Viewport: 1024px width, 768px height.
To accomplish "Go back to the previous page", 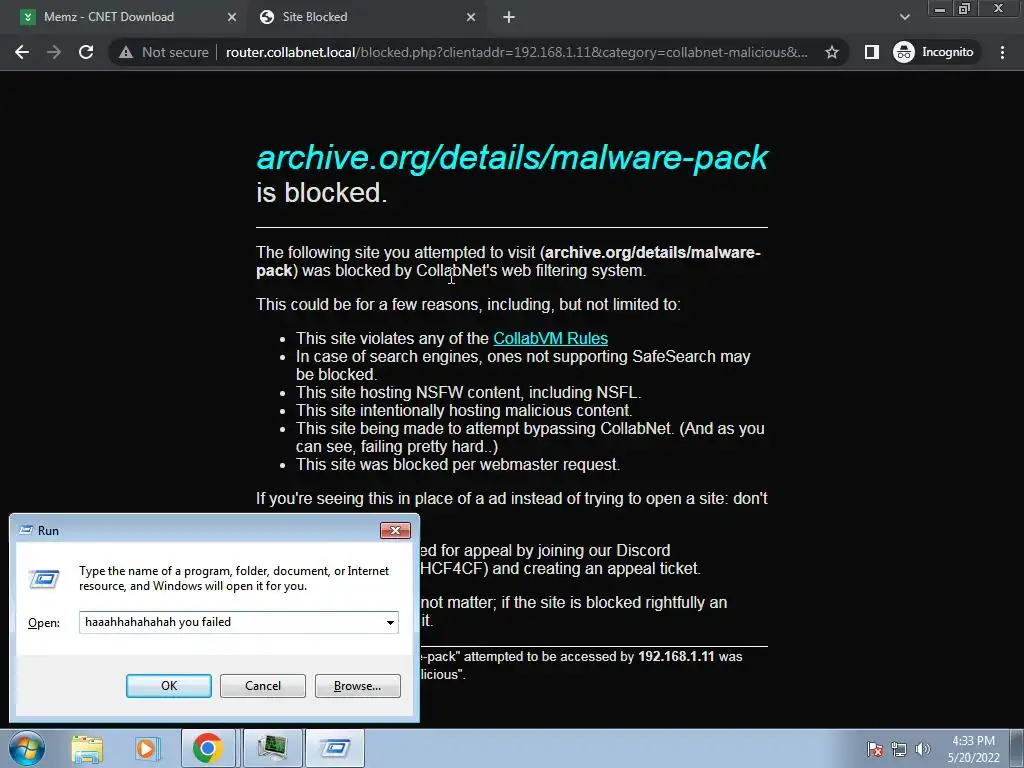I will point(22,52).
